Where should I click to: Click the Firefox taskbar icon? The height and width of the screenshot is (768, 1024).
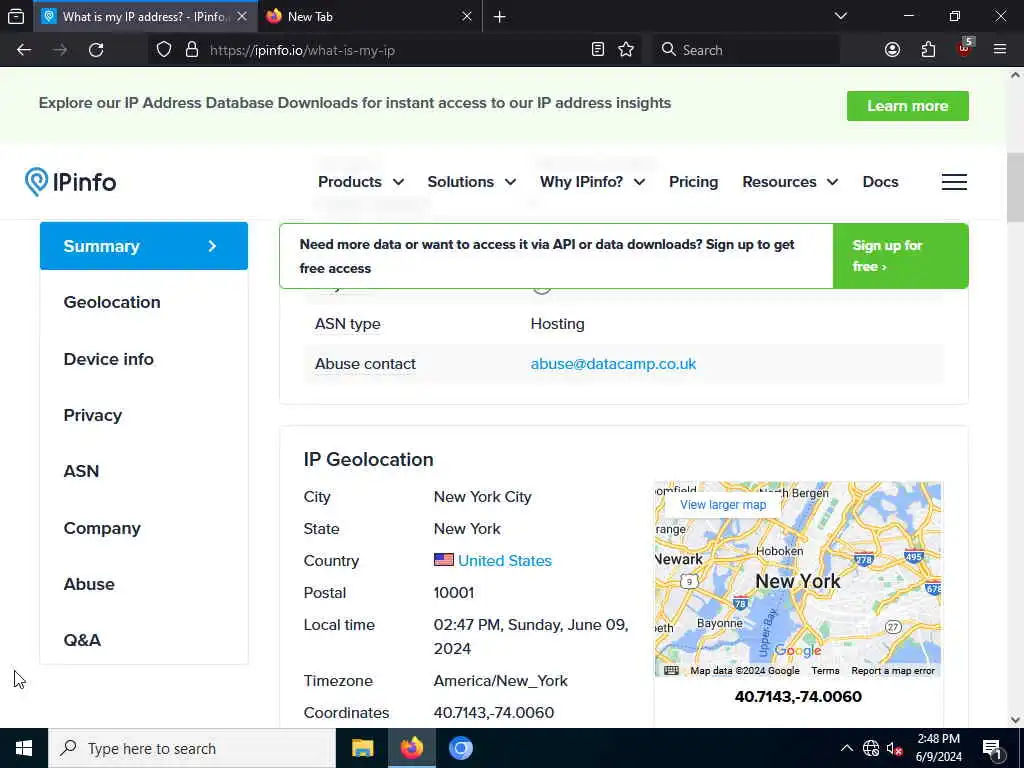coord(411,748)
